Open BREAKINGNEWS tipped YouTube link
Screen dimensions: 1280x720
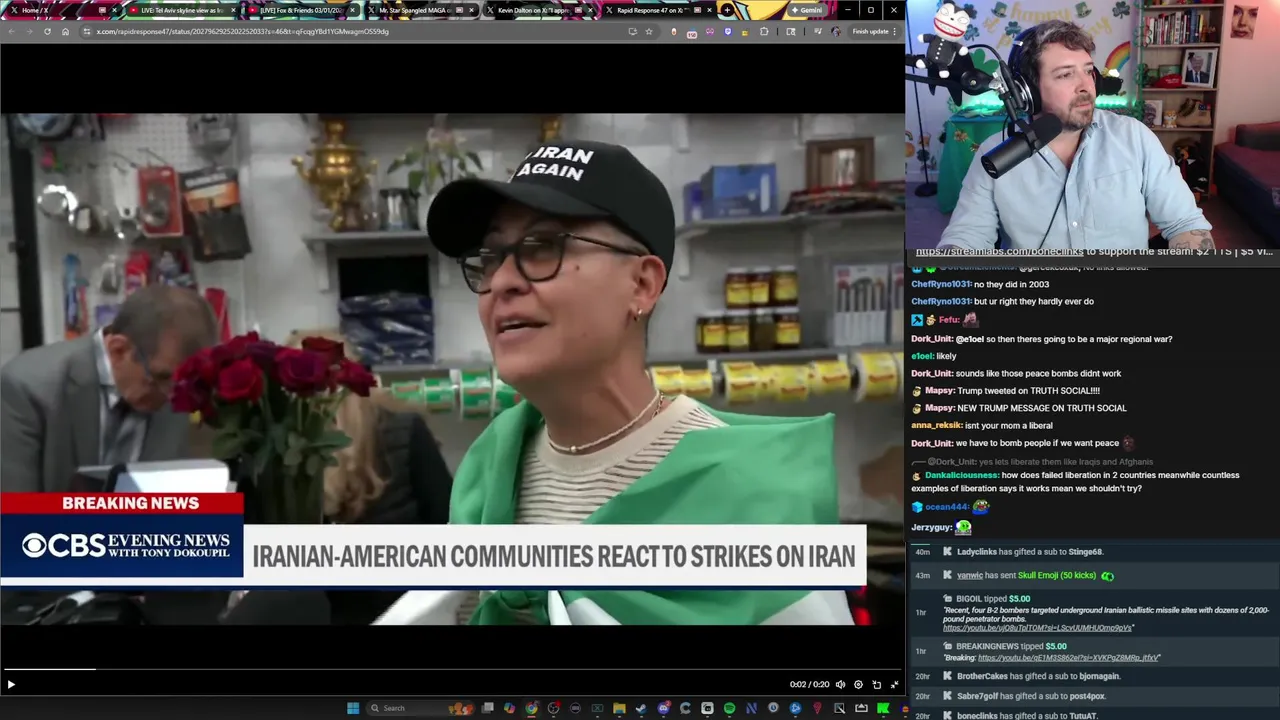pyautogui.click(x=1068, y=658)
